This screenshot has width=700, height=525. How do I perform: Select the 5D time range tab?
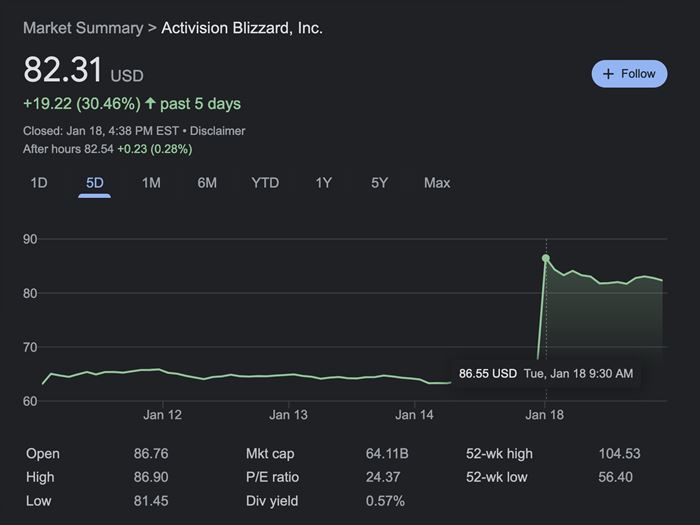95,183
